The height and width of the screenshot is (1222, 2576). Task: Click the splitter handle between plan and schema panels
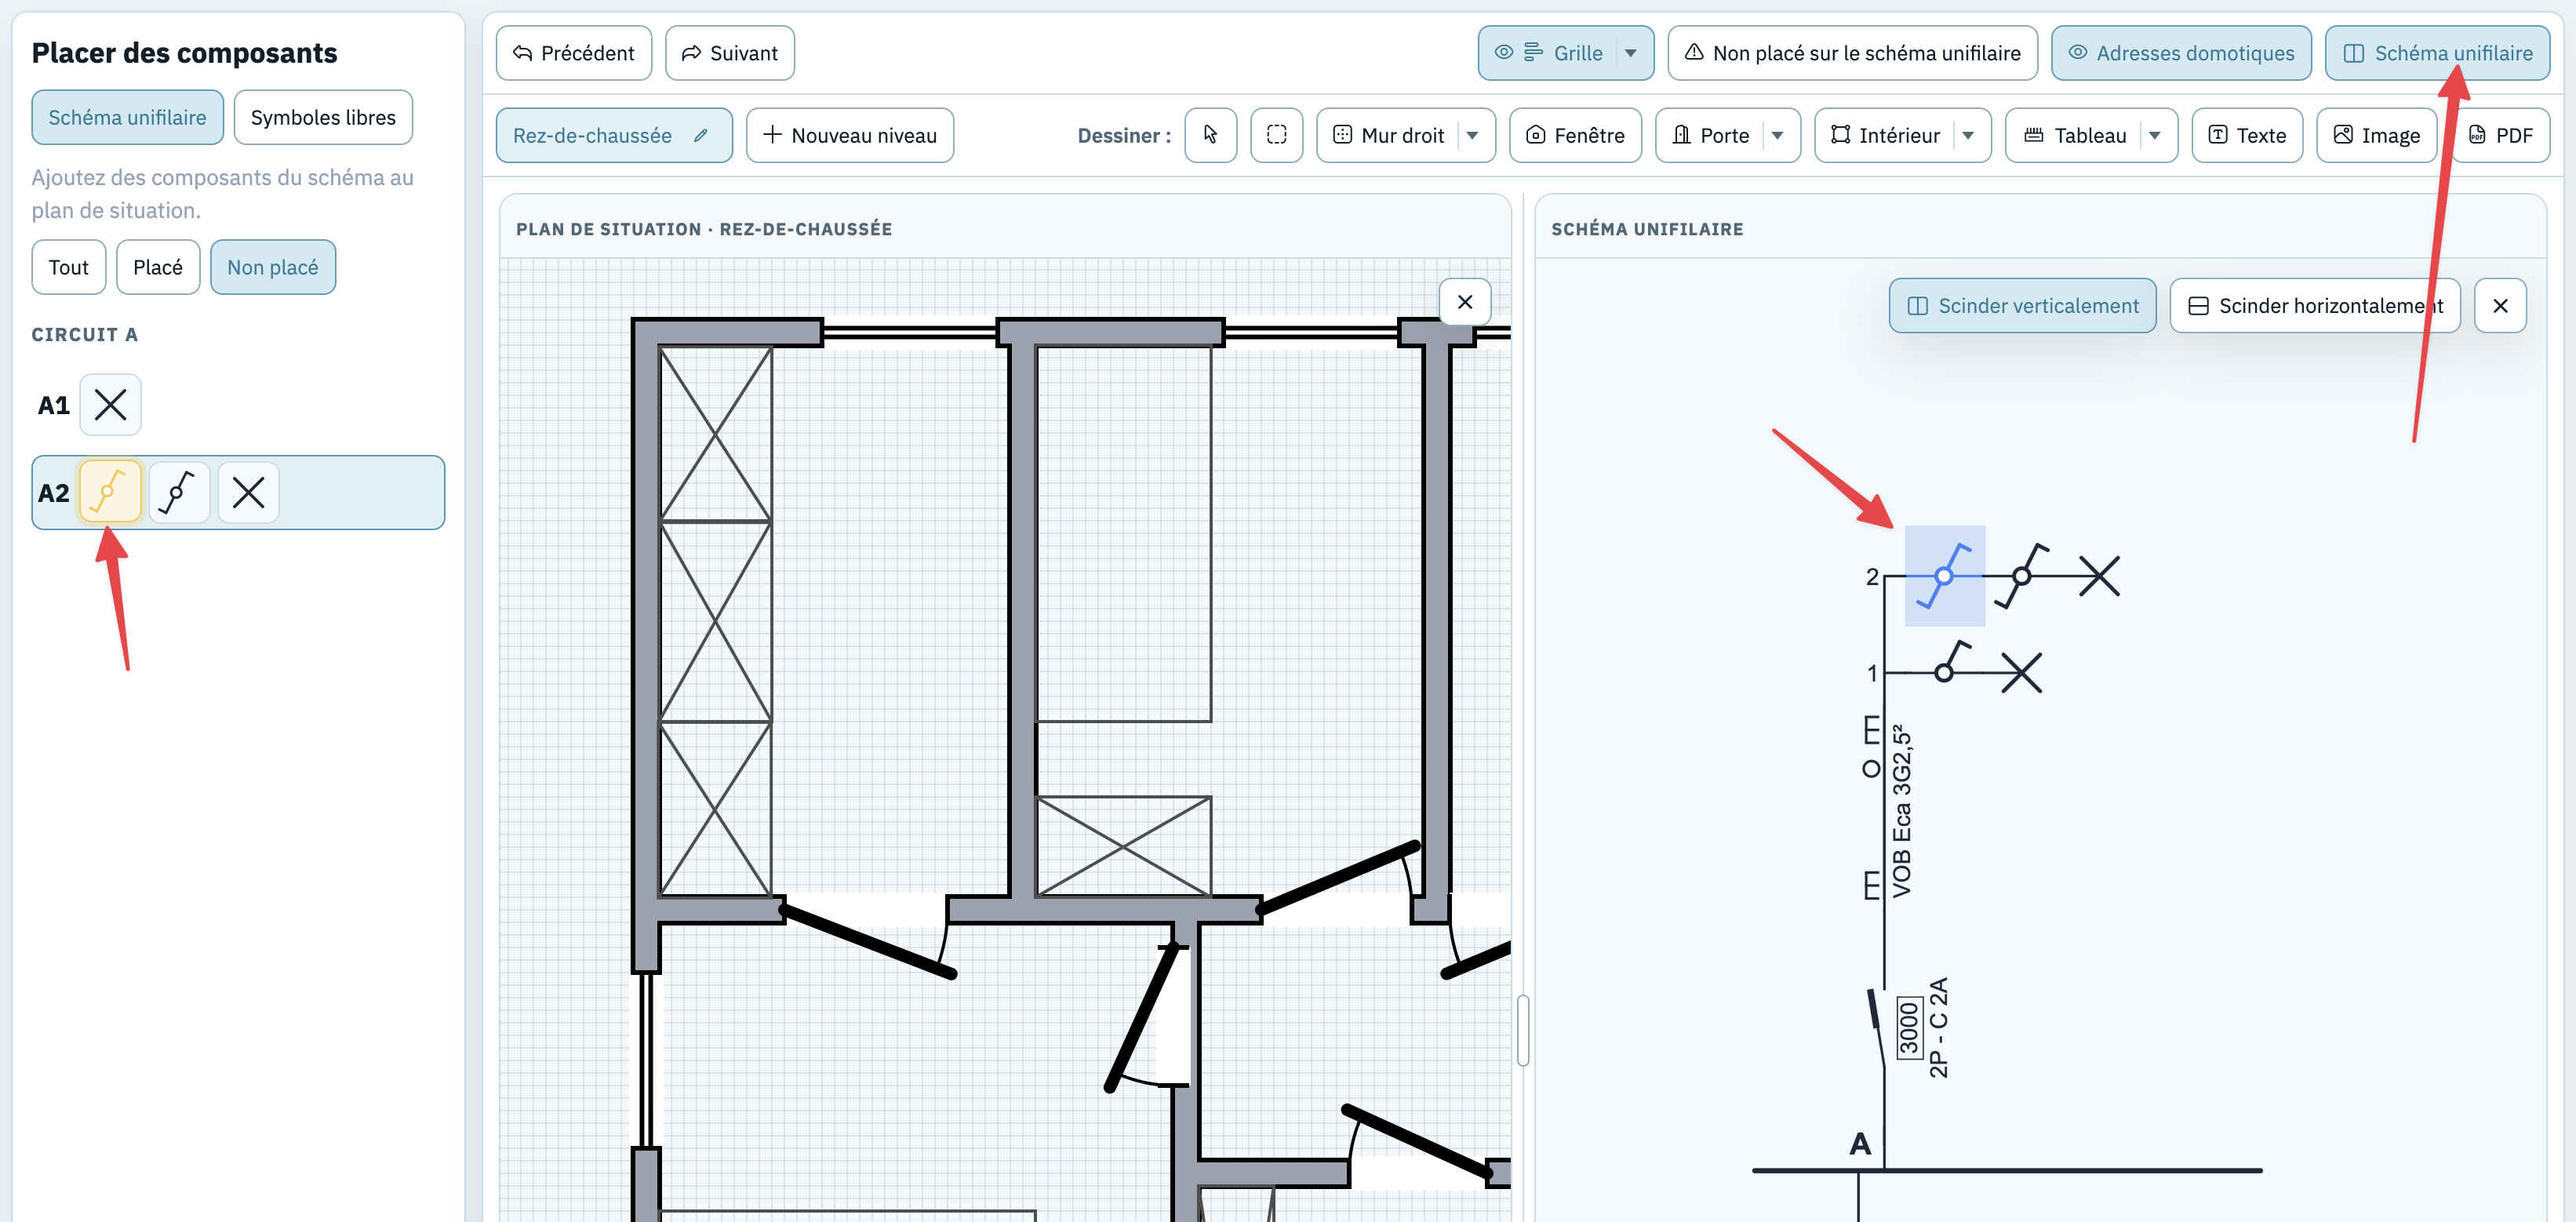[x=1523, y=1031]
